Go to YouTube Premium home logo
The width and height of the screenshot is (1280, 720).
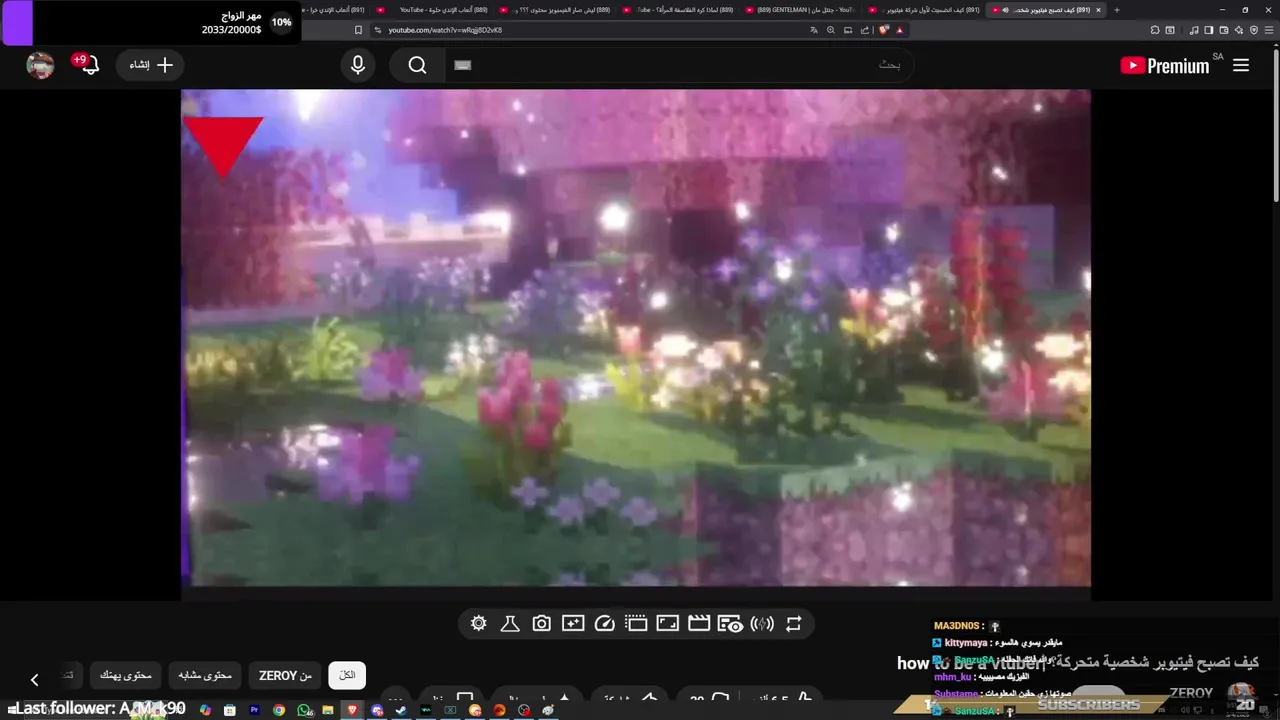(x=1165, y=65)
